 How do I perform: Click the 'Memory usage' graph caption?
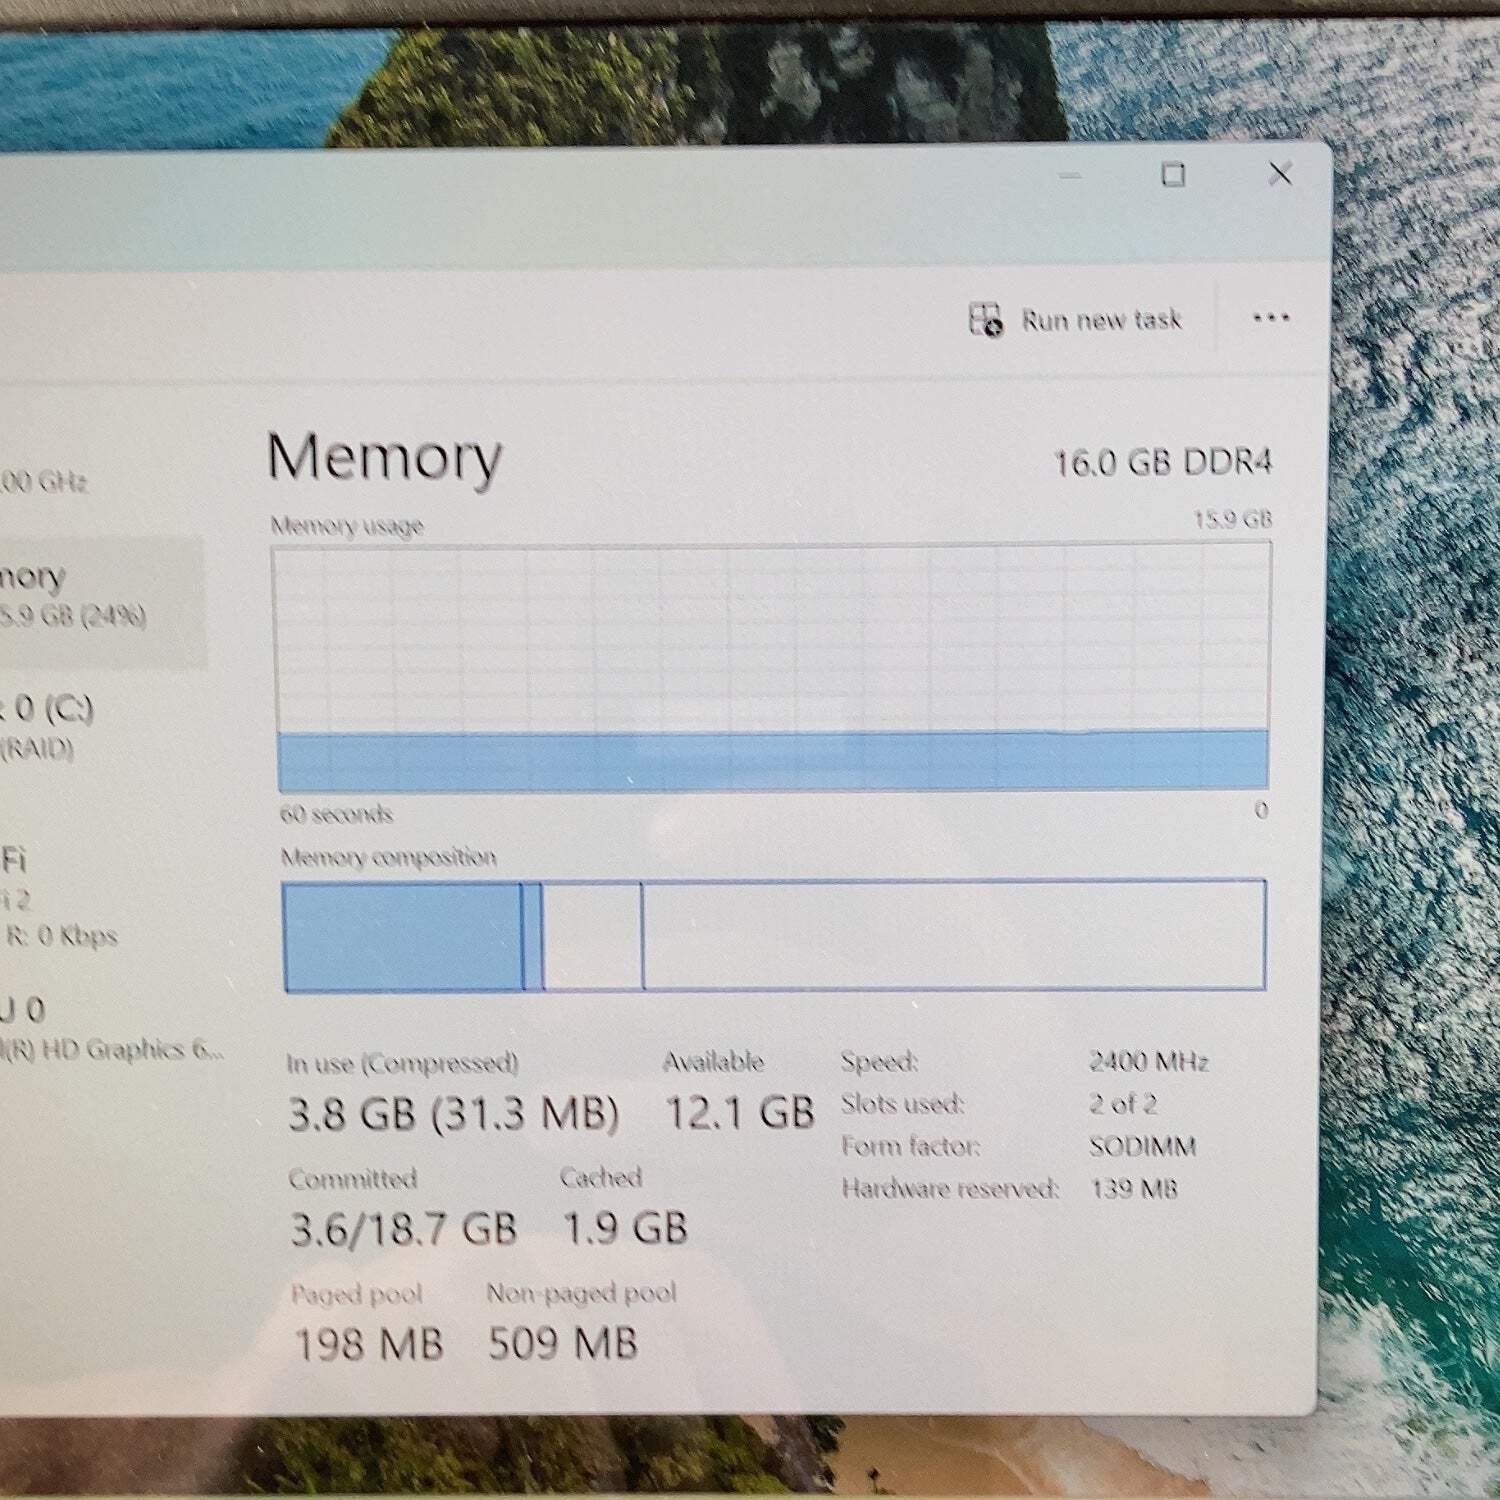(x=347, y=526)
